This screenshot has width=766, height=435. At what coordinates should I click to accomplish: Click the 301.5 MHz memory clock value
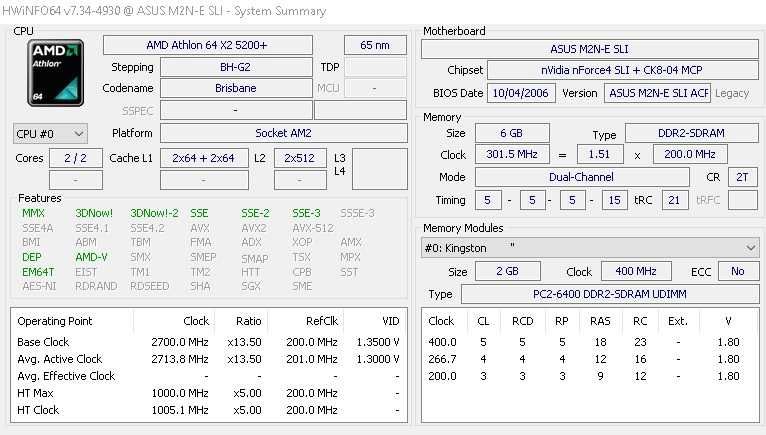512,154
